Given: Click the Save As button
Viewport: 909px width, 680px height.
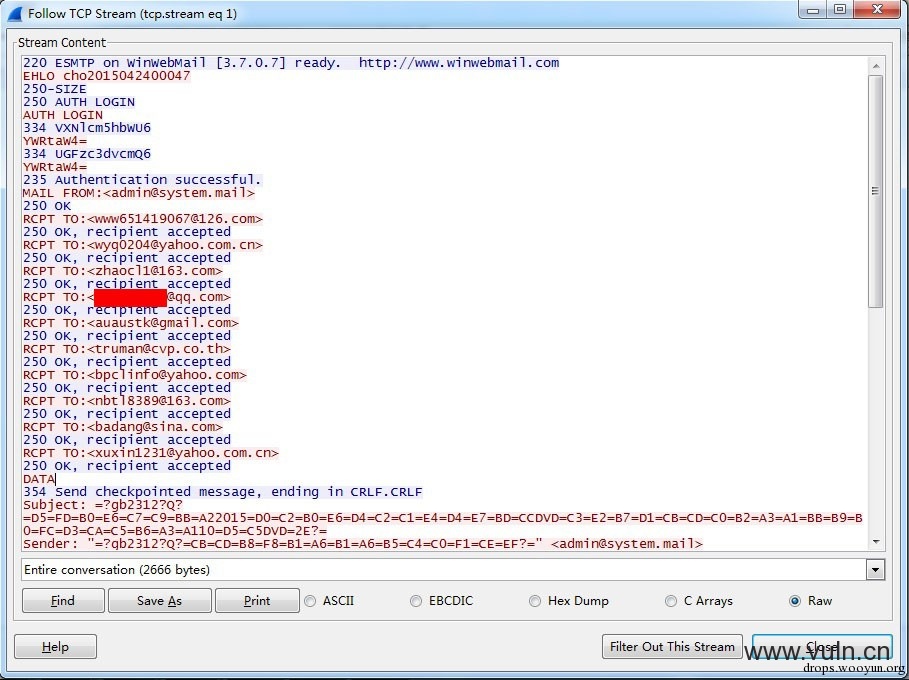Looking at the screenshot, I should coord(159,601).
